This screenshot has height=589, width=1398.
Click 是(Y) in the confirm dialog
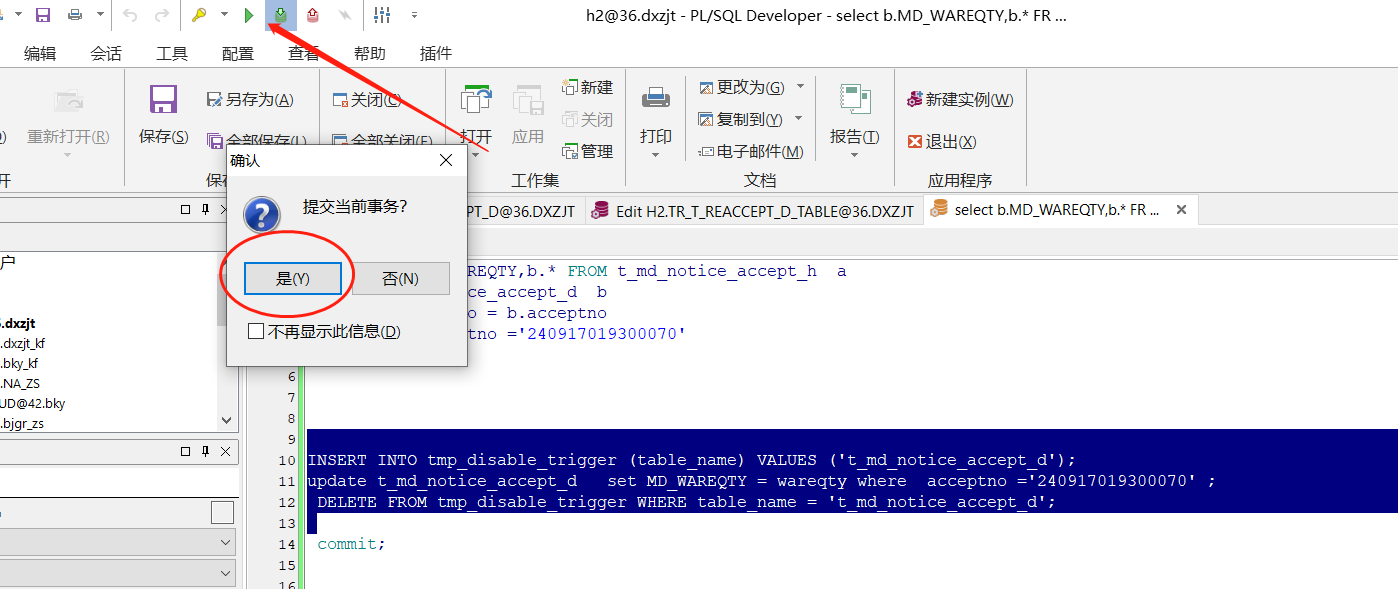[x=294, y=279]
